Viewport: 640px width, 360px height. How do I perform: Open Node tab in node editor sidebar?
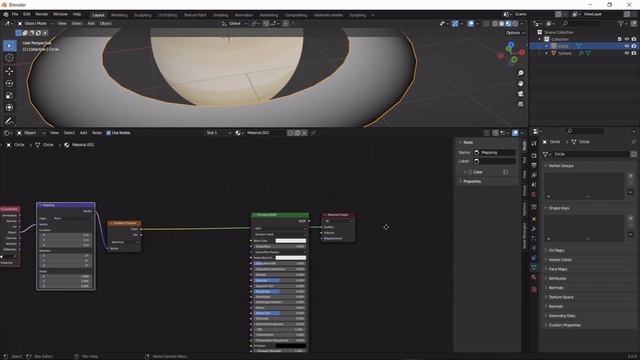click(x=524, y=145)
